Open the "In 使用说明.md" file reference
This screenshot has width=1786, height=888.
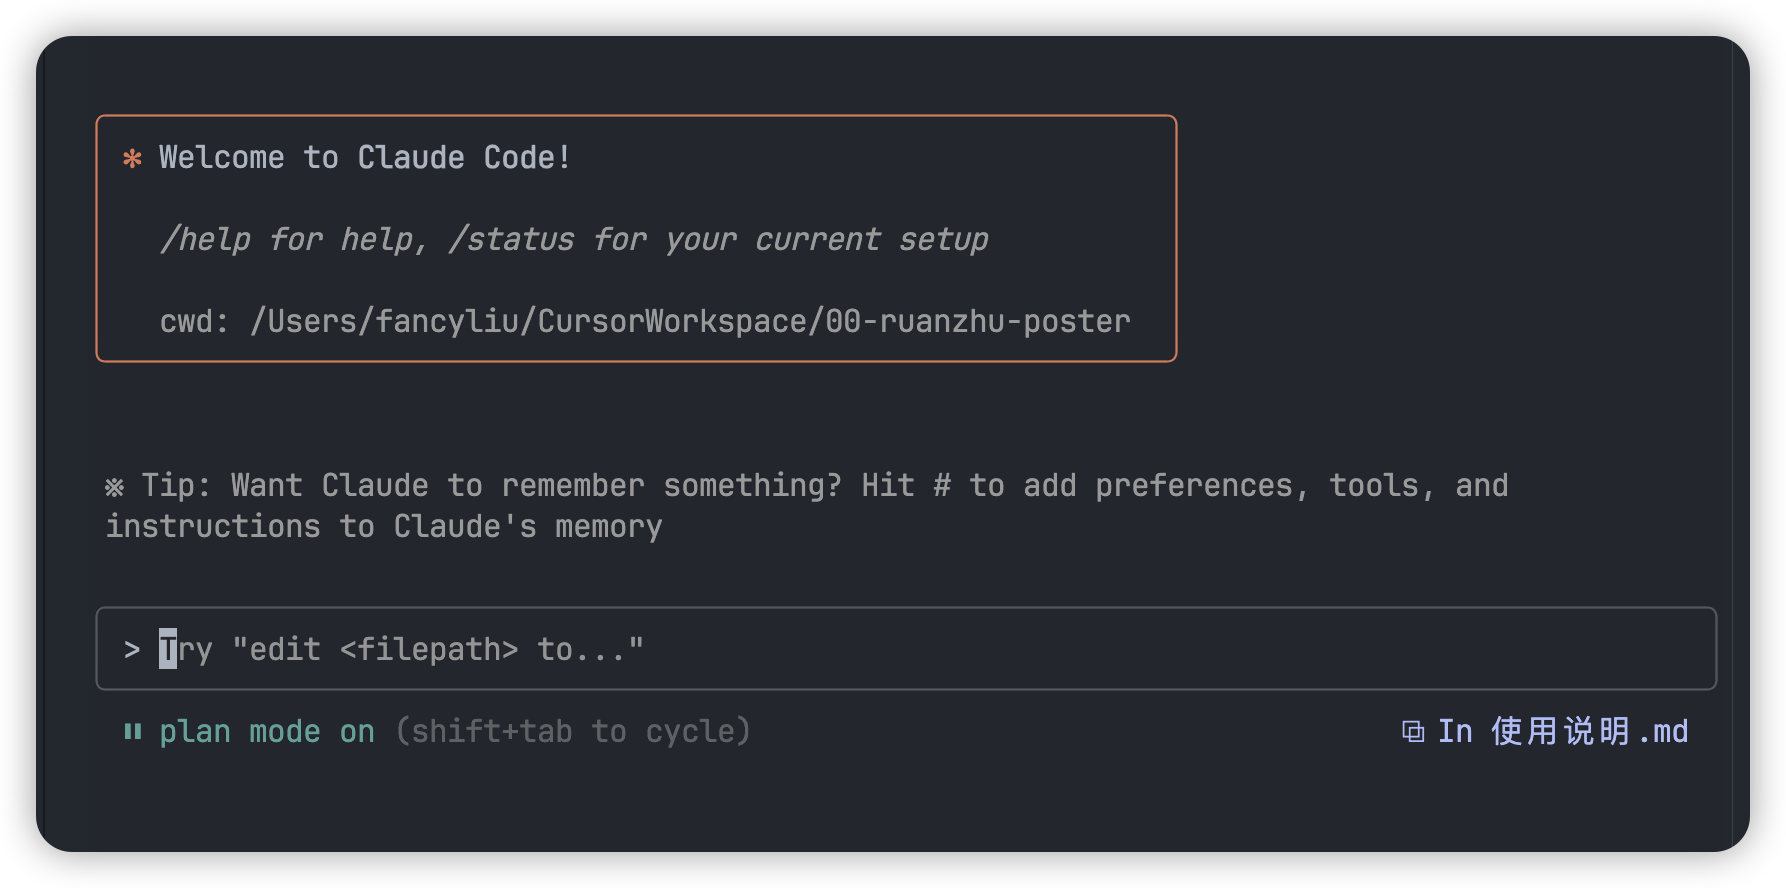pos(1562,732)
